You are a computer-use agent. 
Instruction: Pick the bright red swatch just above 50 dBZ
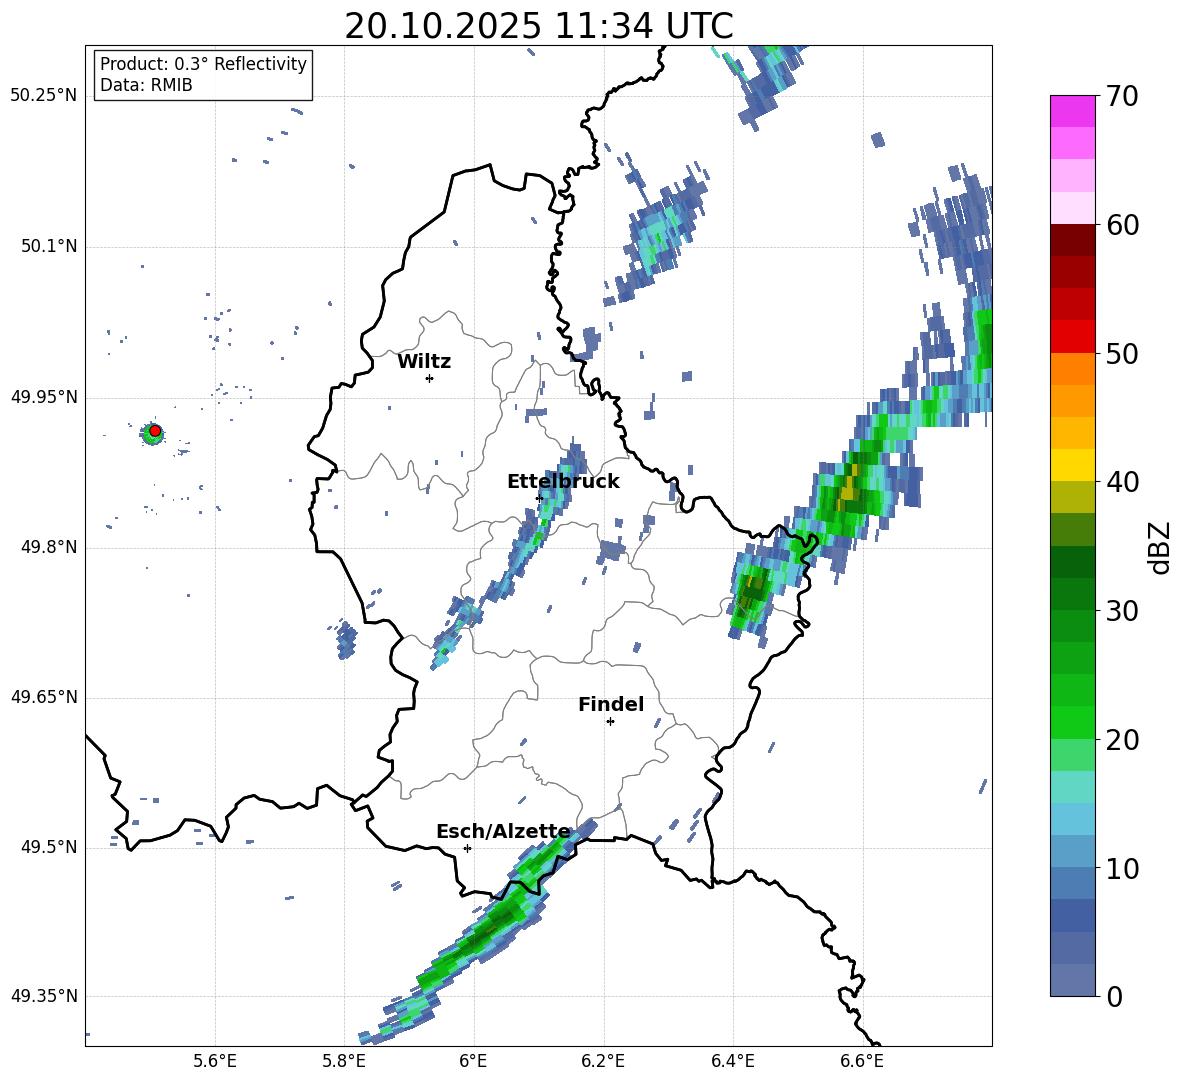click(x=1072, y=337)
